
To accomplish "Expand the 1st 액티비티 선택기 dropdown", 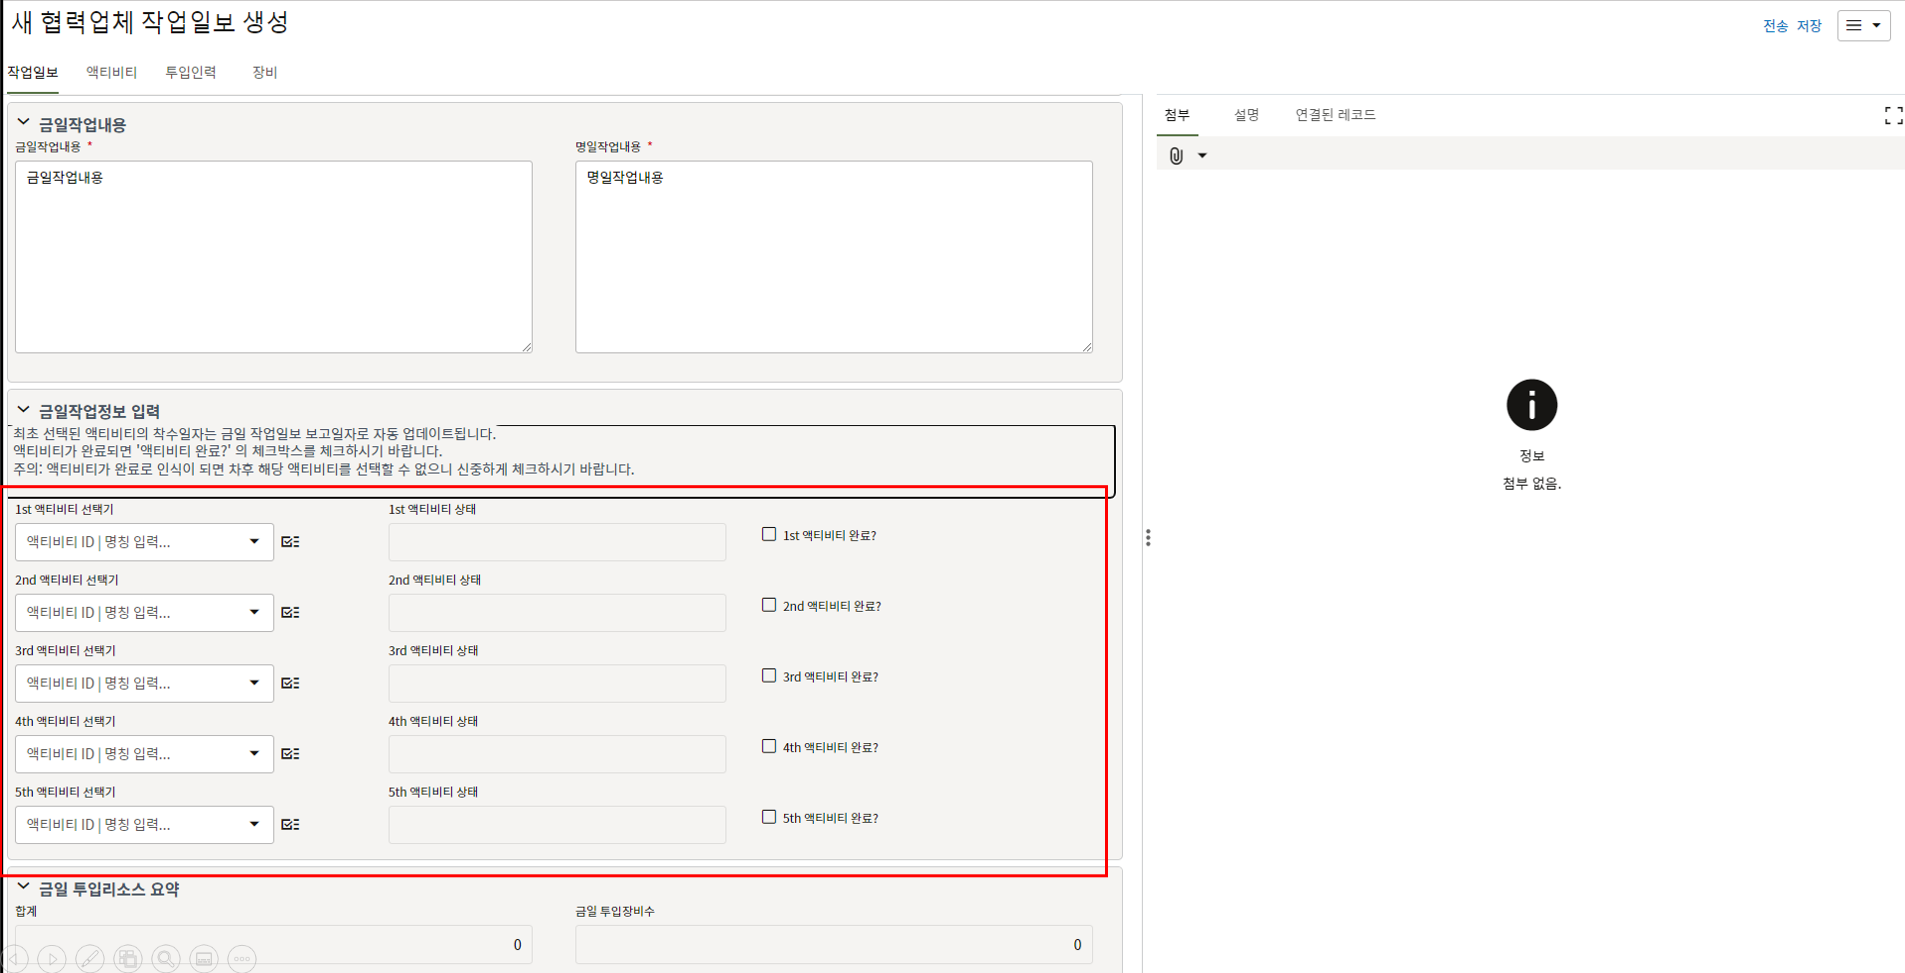I will point(254,542).
